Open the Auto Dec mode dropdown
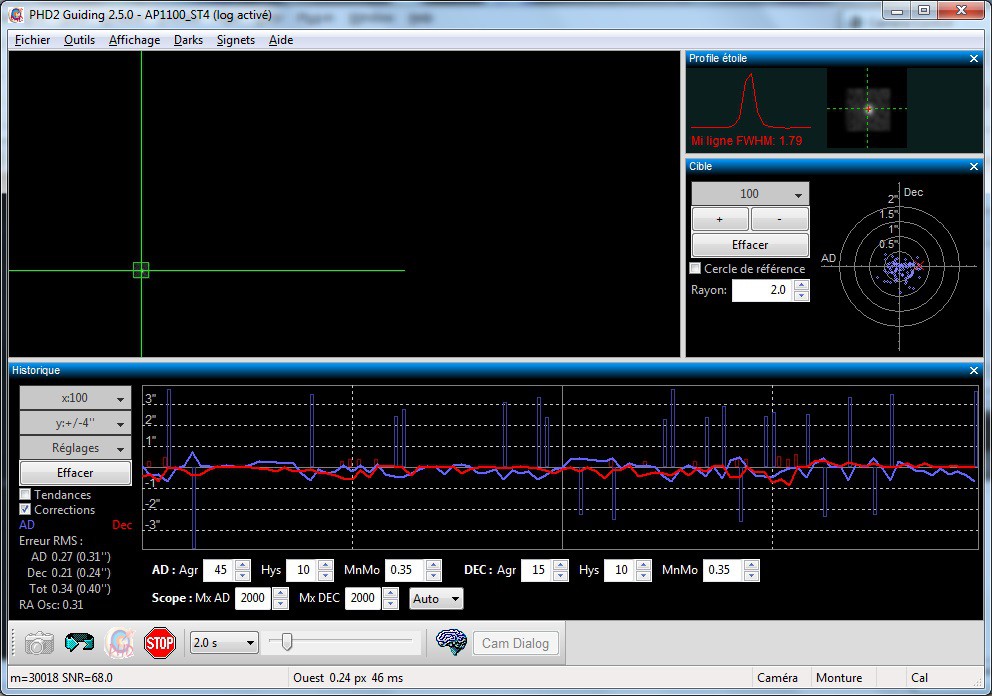The height and width of the screenshot is (696, 992). click(x=436, y=599)
